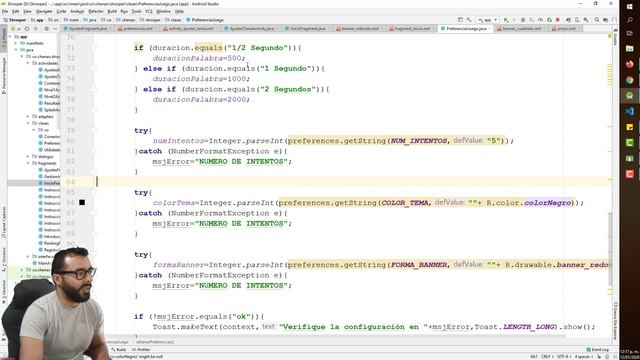Run the app with the green play icon

pyautogui.click(x=506, y=20)
